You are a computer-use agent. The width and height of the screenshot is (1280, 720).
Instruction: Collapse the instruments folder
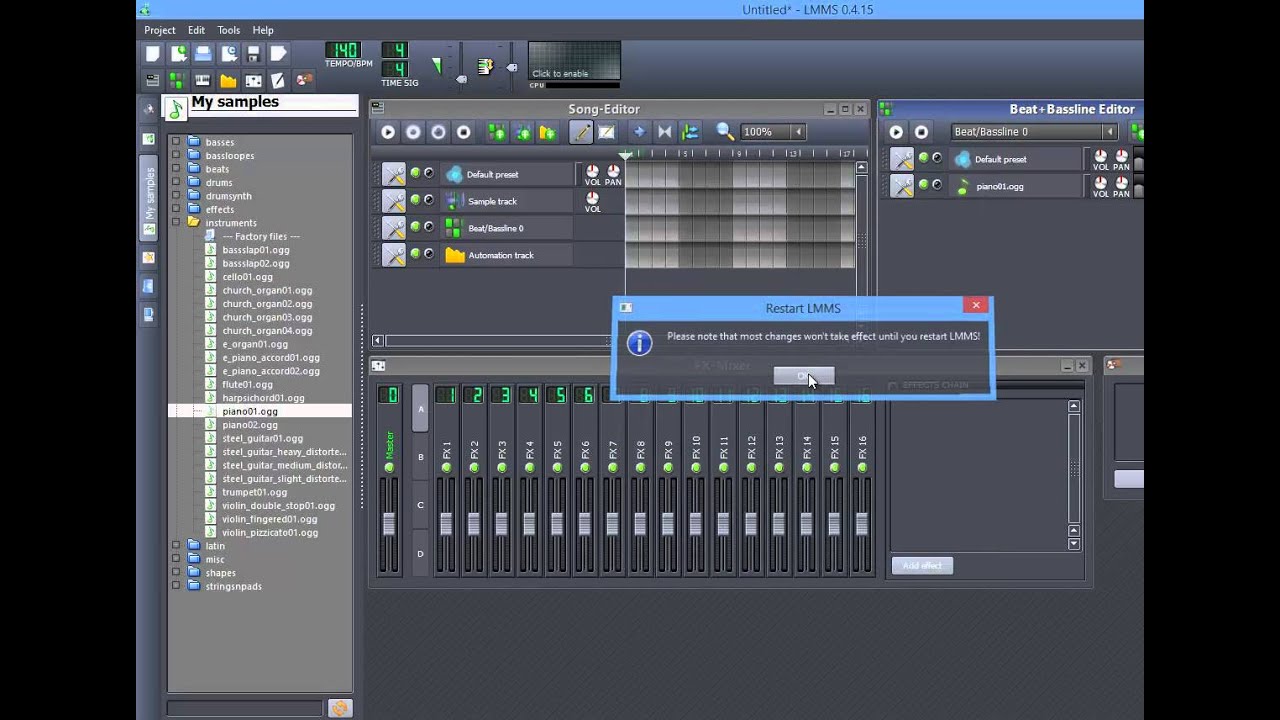(x=176, y=222)
